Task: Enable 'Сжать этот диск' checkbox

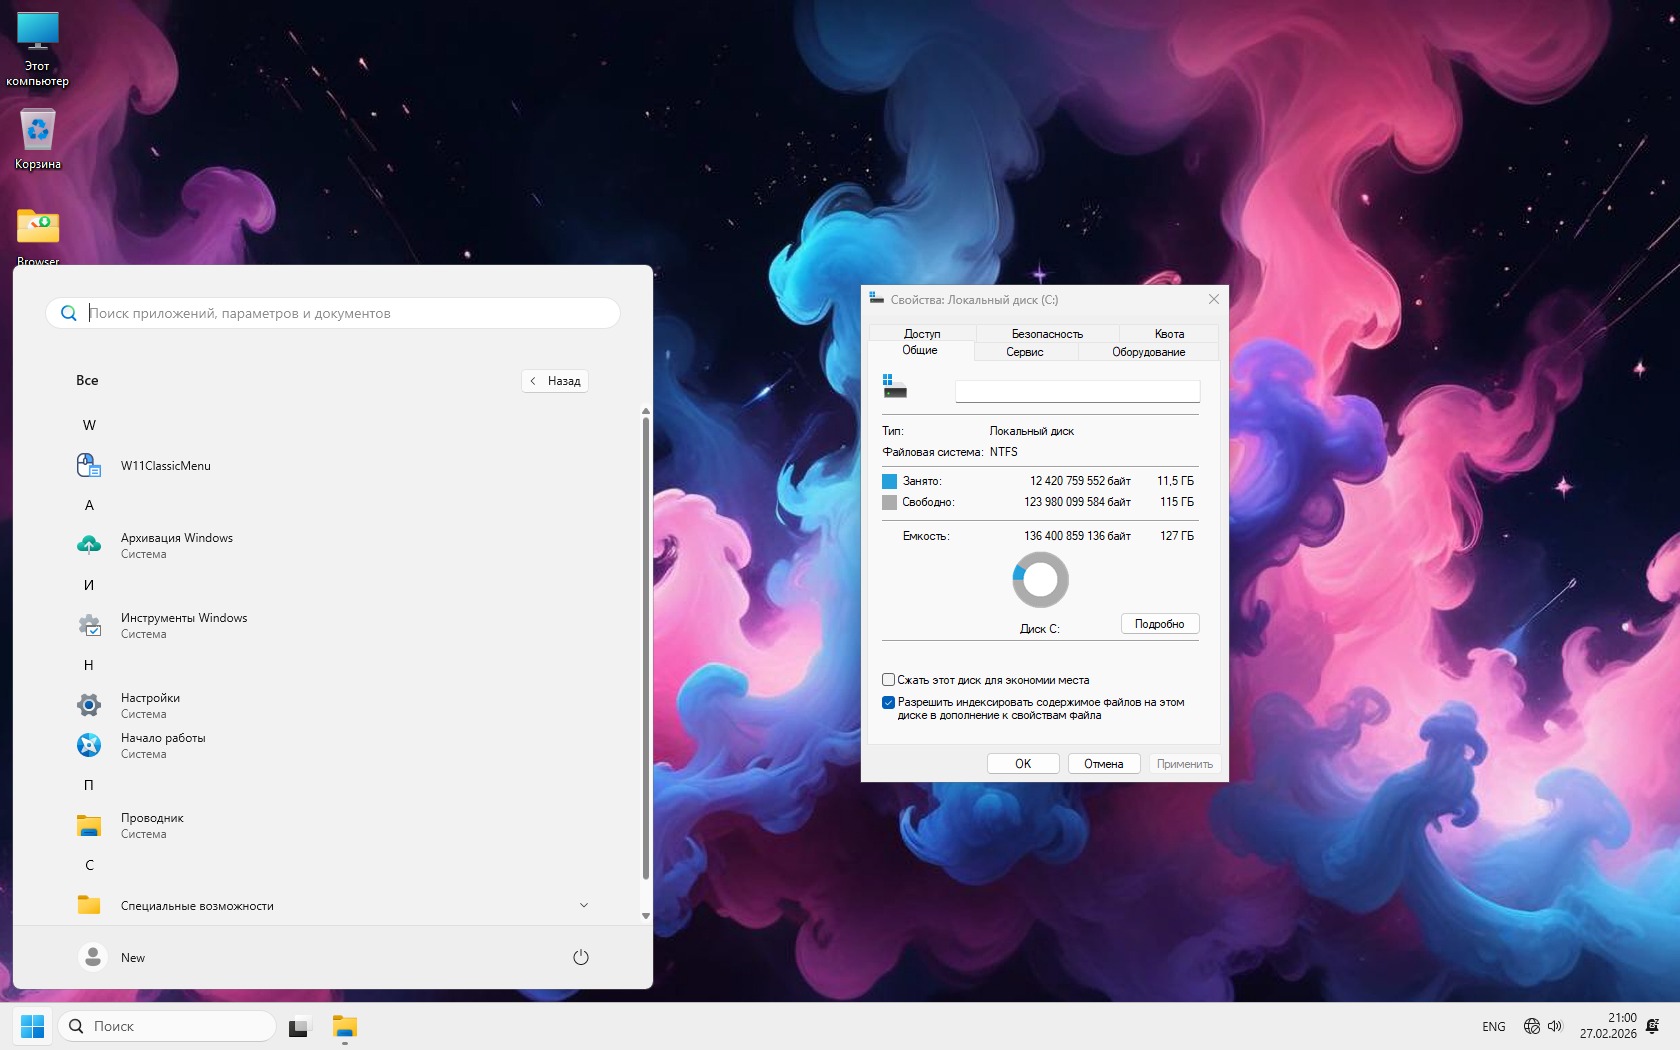Action: pos(888,680)
